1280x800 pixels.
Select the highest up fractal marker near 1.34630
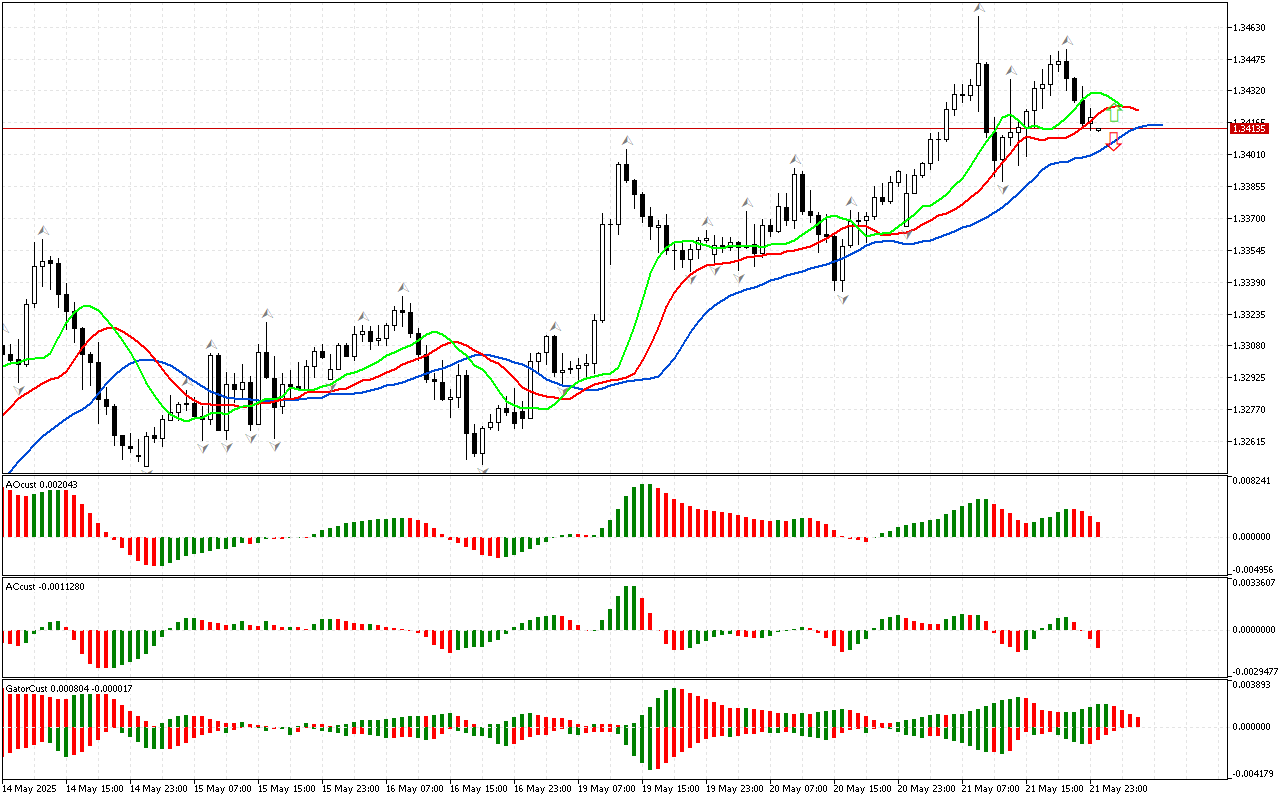pyautogui.click(x=980, y=8)
